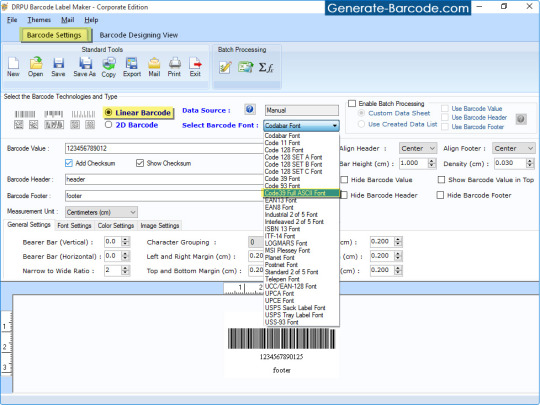Image resolution: width=540 pixels, height=405 pixels.
Task: Click the sigma formula icon
Action: 266,67
